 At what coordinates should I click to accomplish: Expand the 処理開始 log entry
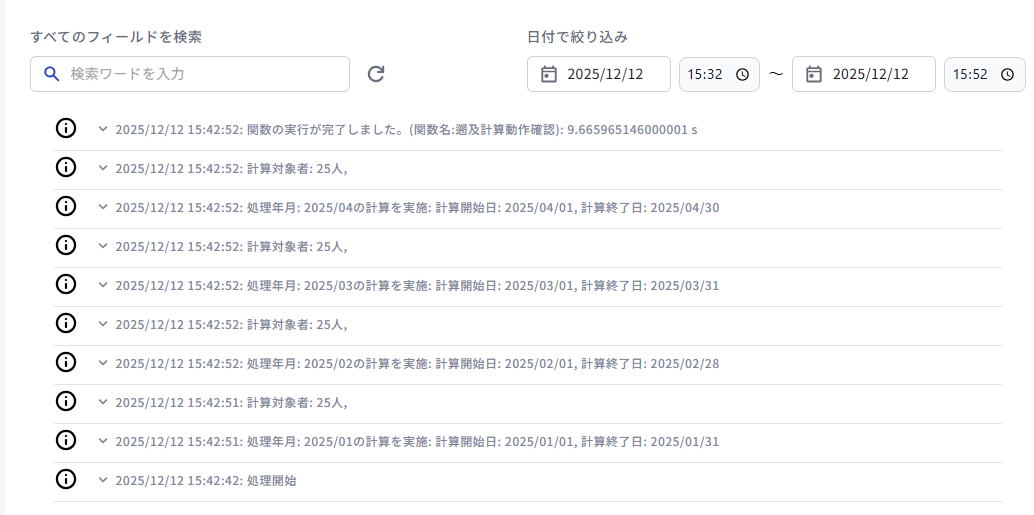102,480
